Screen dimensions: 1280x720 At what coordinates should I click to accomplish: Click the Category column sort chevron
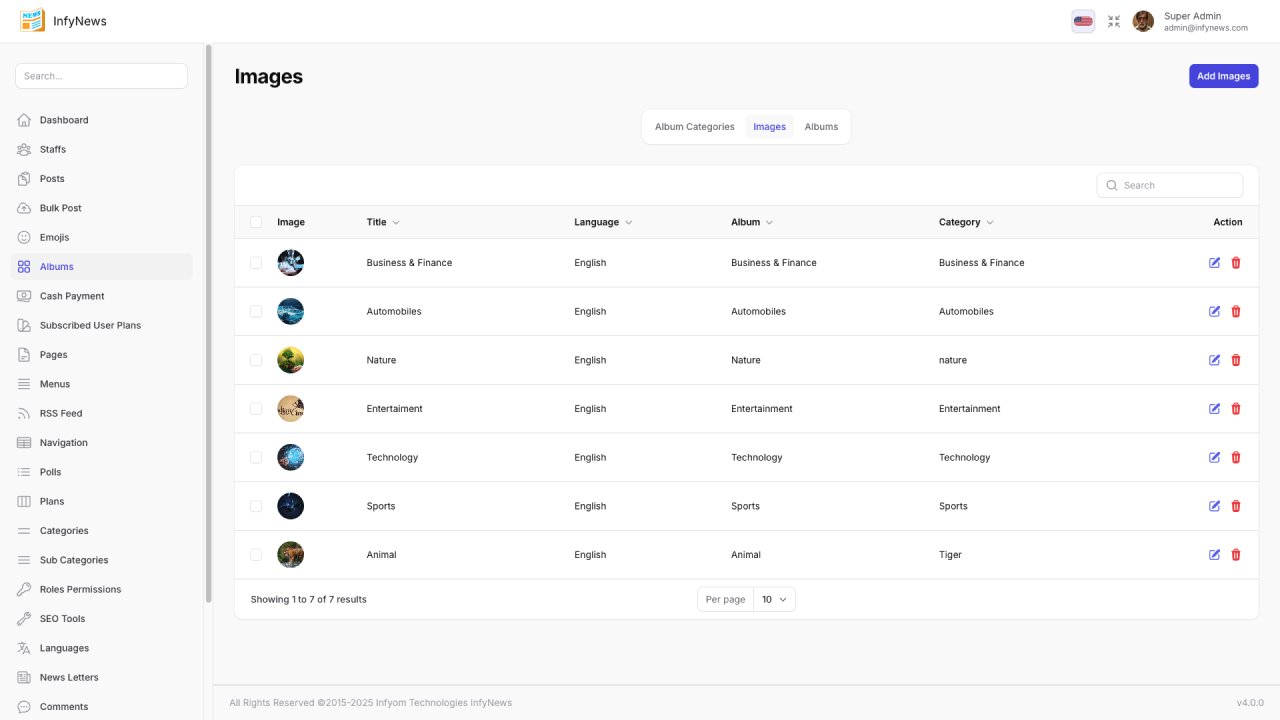coord(990,222)
